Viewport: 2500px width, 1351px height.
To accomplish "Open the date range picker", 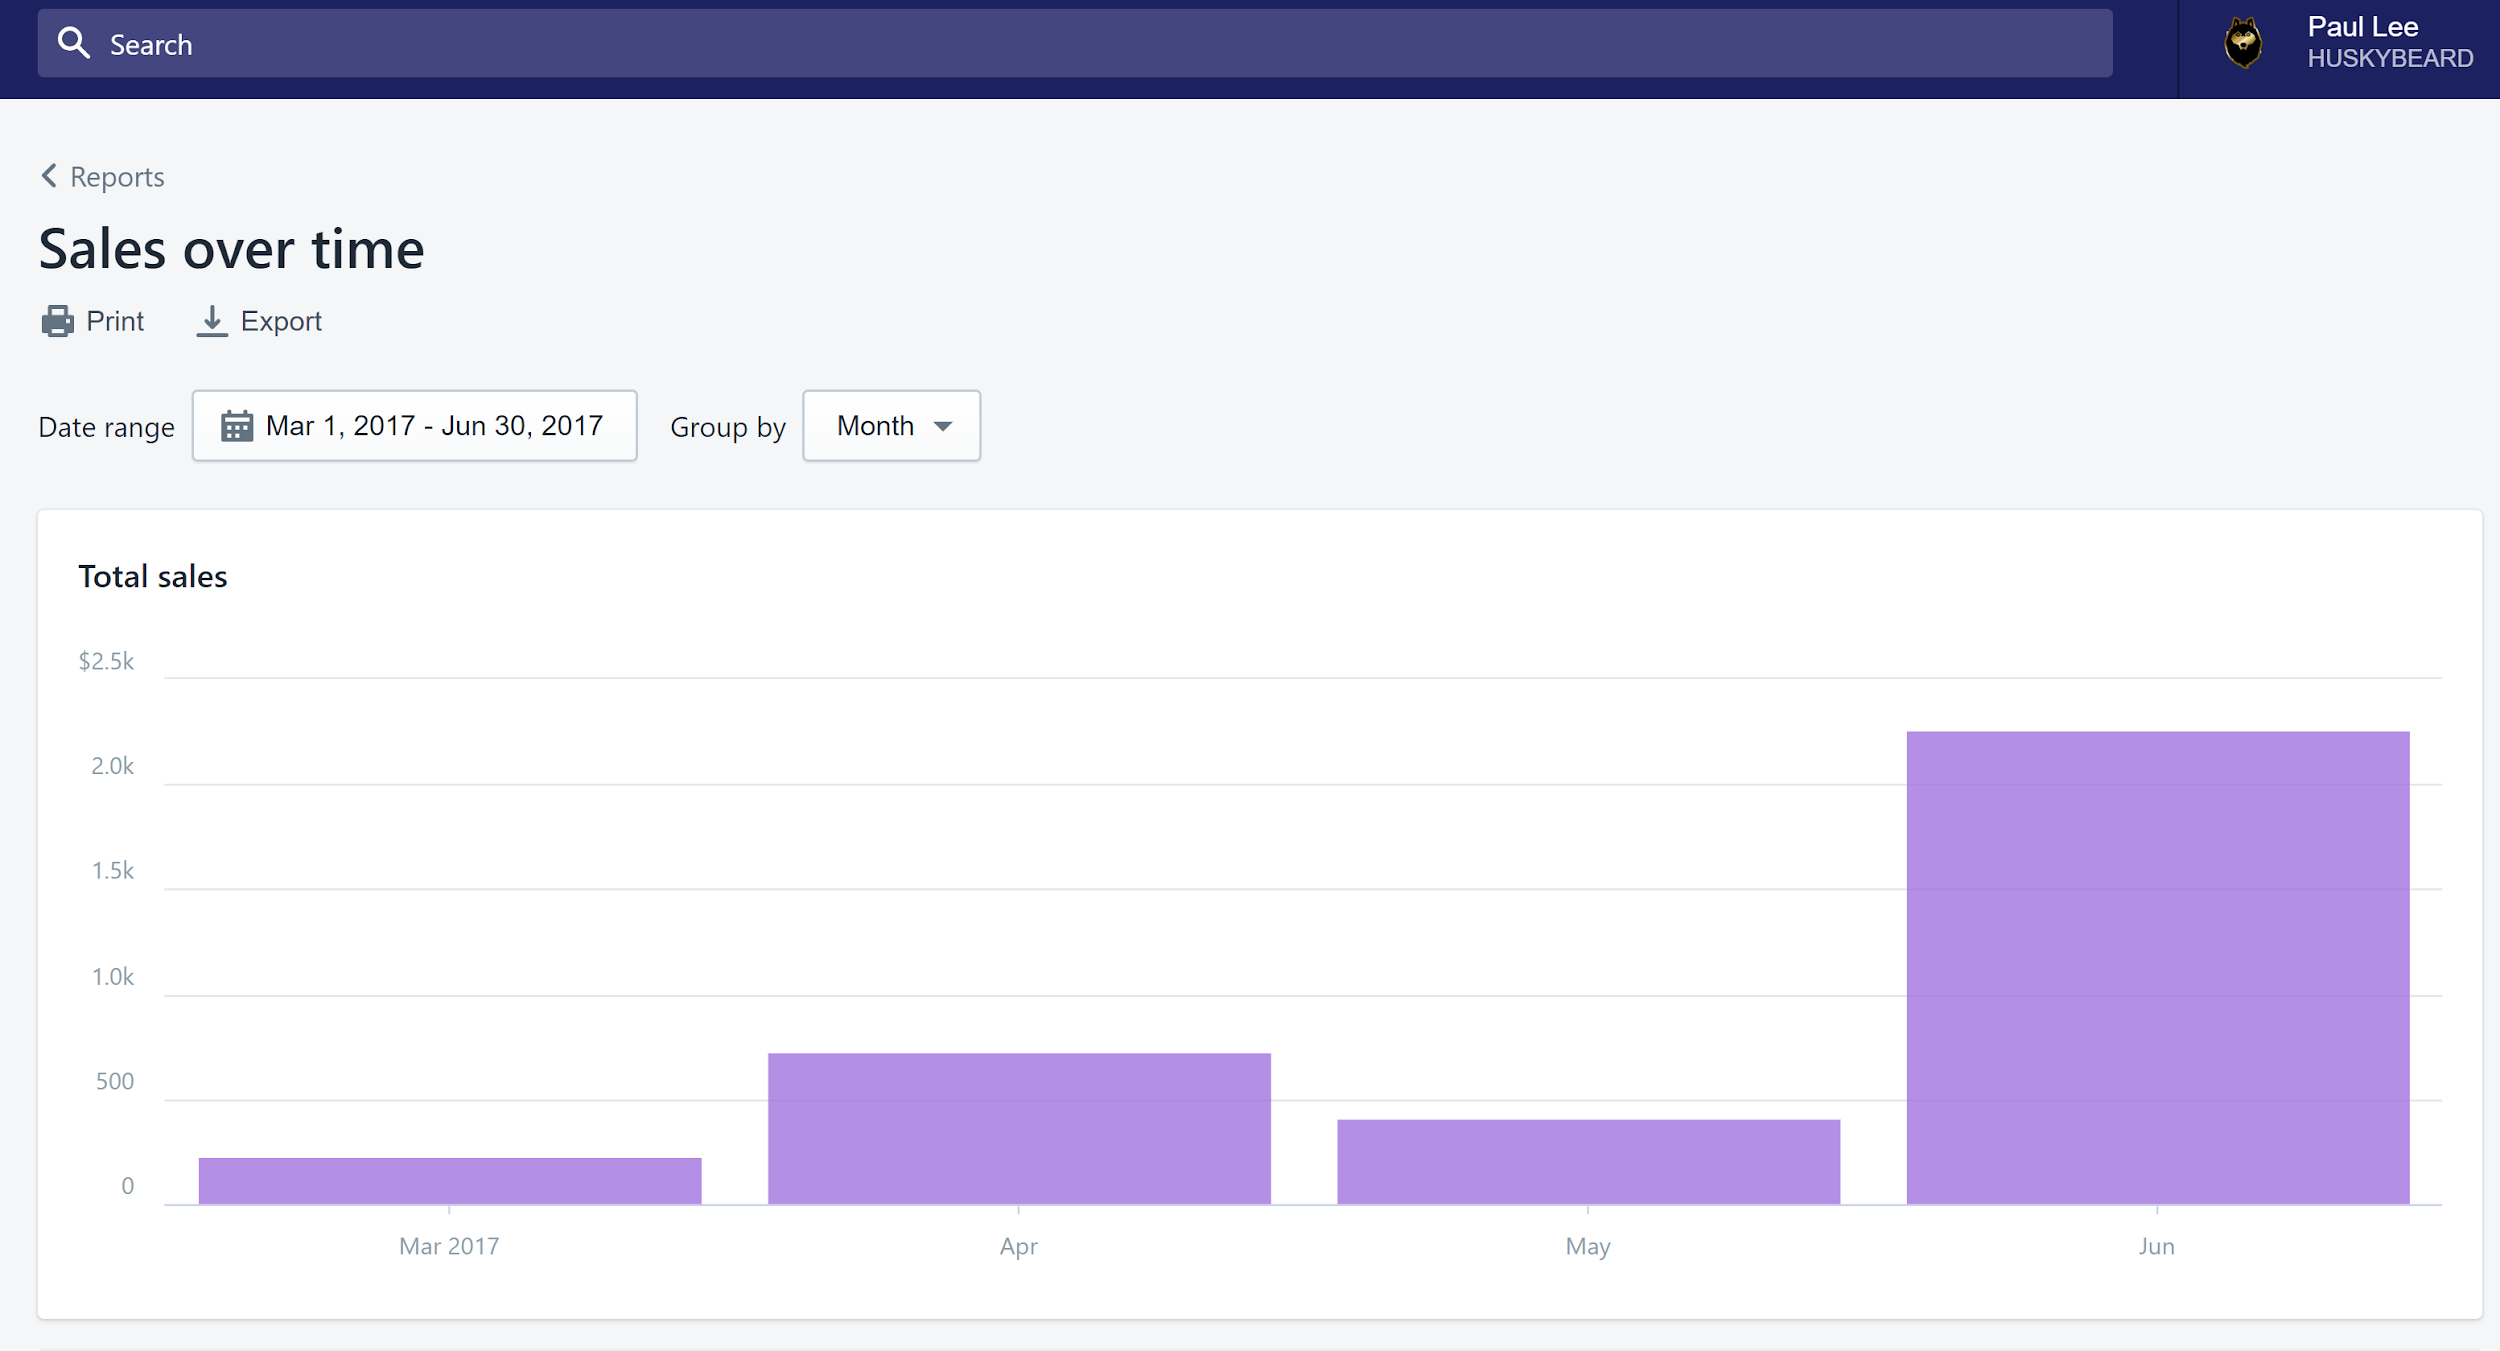I will pos(414,426).
